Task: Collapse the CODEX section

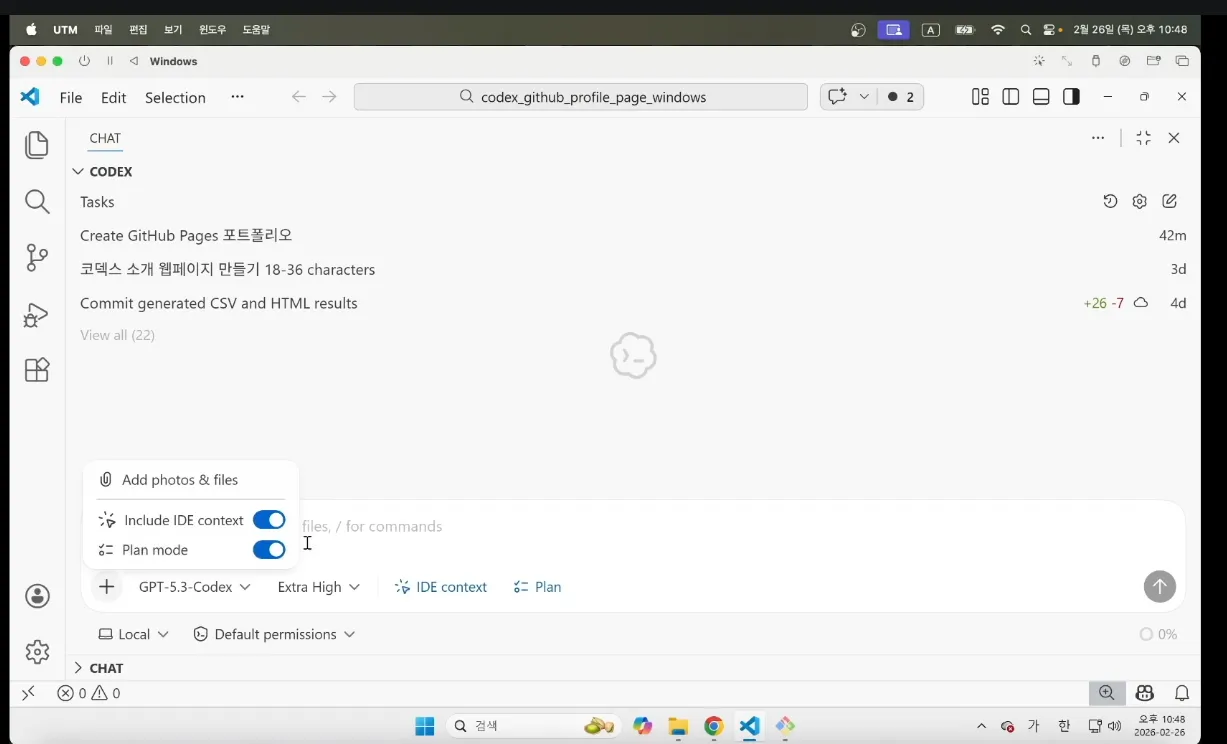Action: click(78, 171)
